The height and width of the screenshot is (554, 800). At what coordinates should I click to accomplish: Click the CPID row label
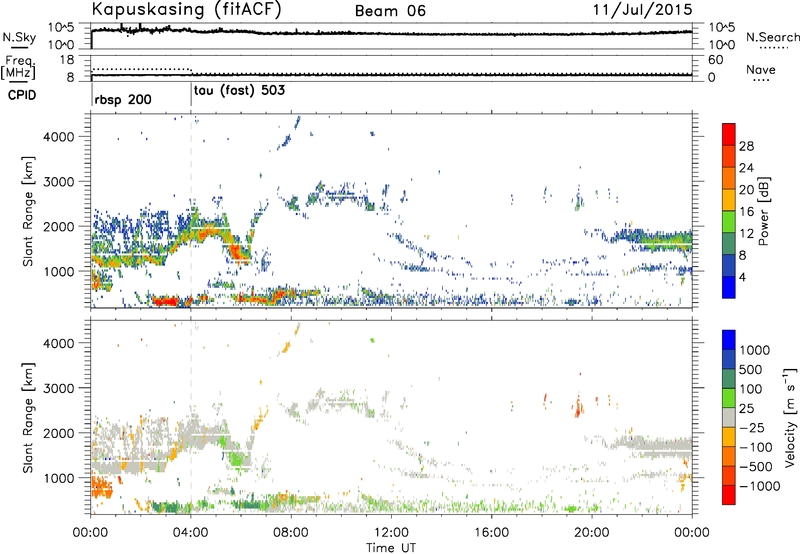coord(22,95)
